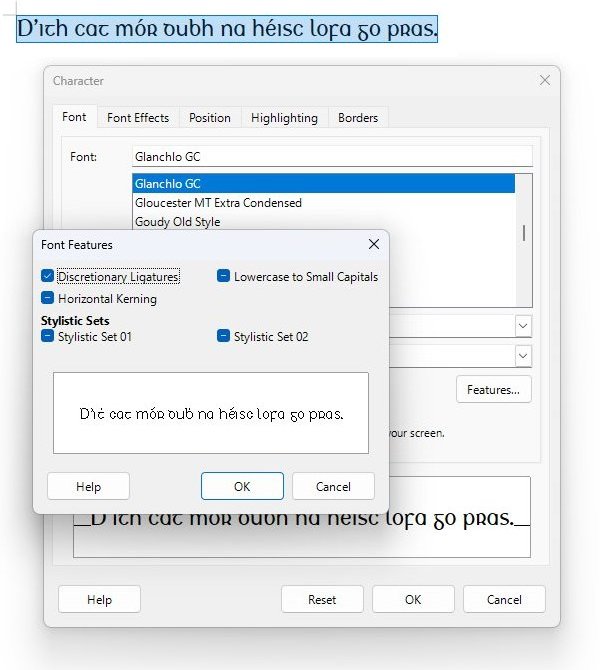Screen dimensions: 600x670
Task: Toggle Discretionary Ligatures checkbox
Action: [x=47, y=276]
